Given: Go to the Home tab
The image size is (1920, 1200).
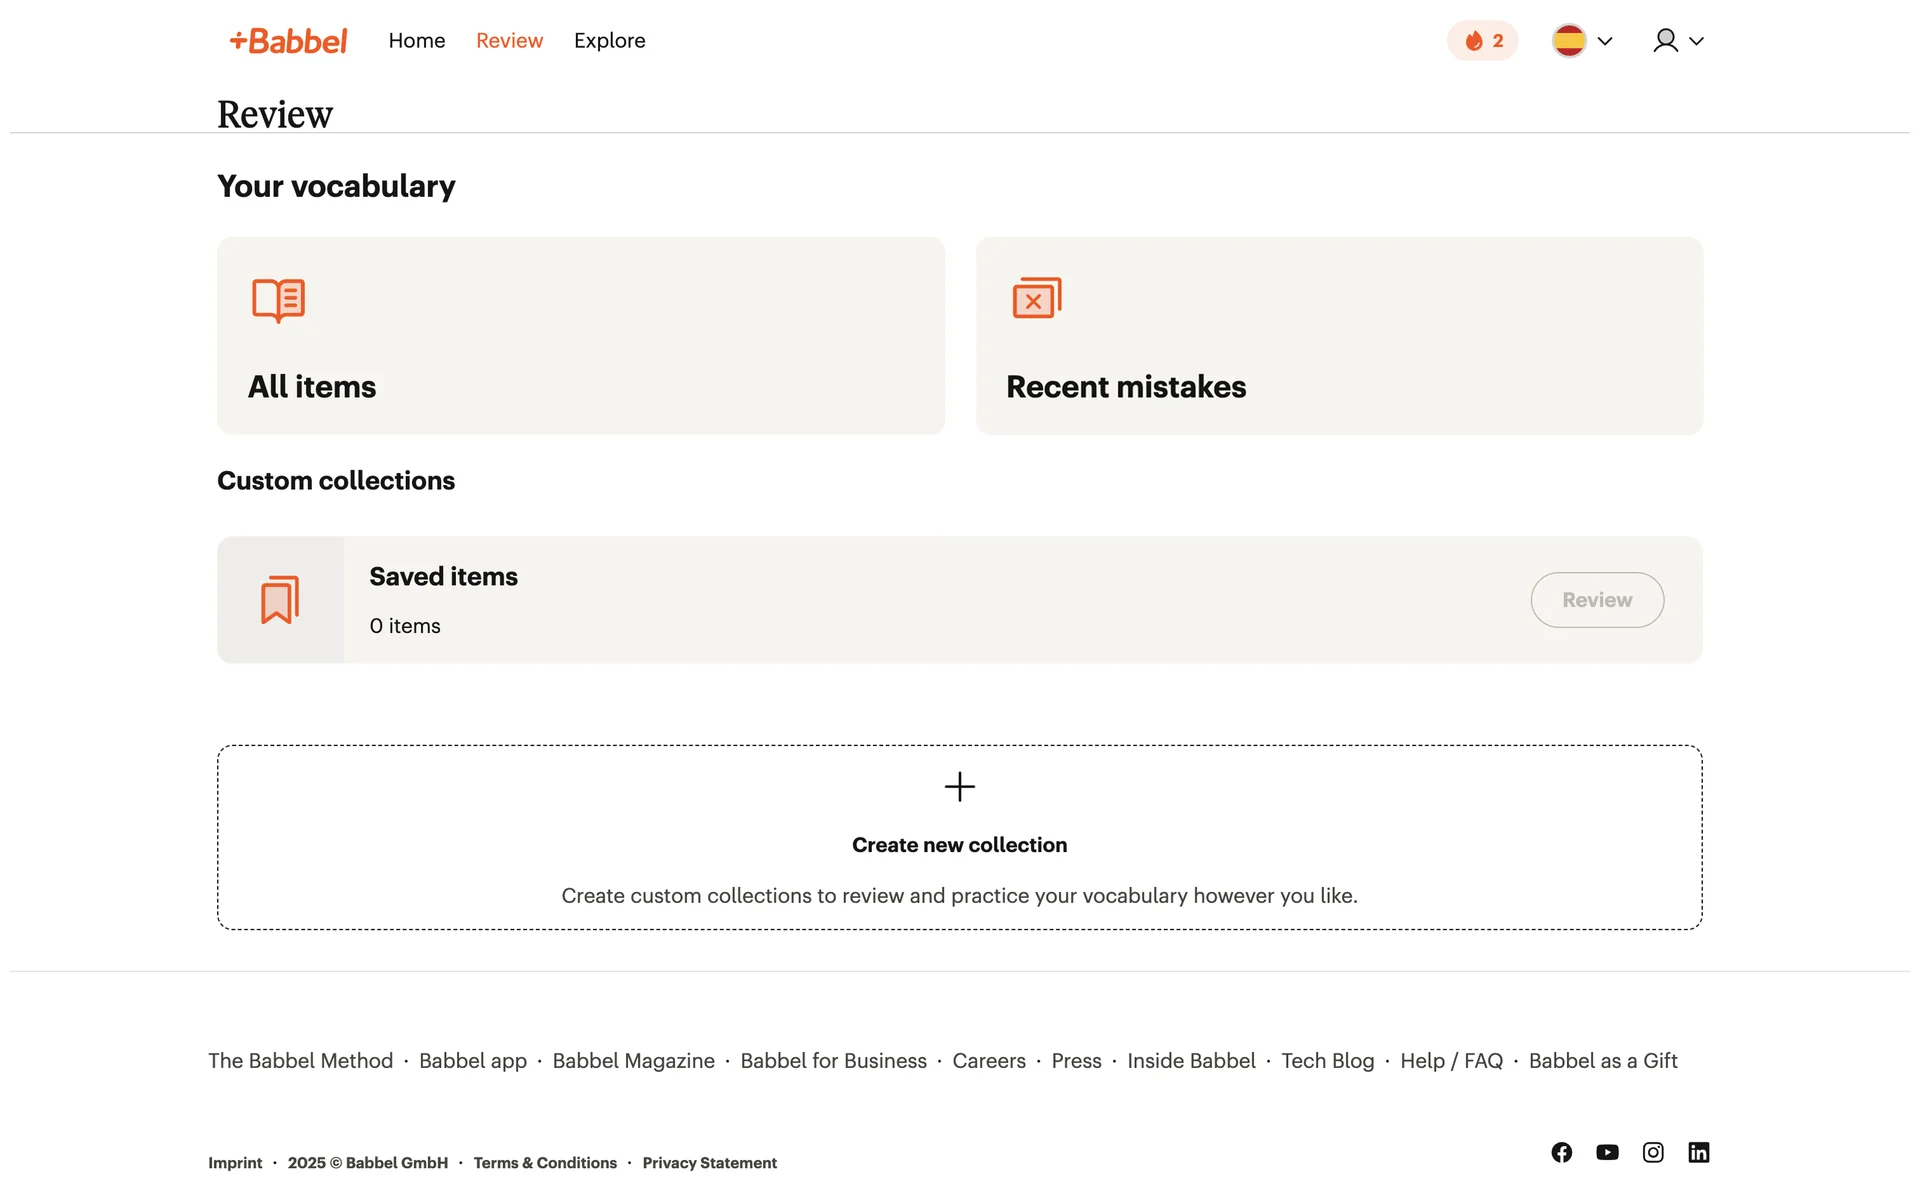Looking at the screenshot, I should point(417,41).
